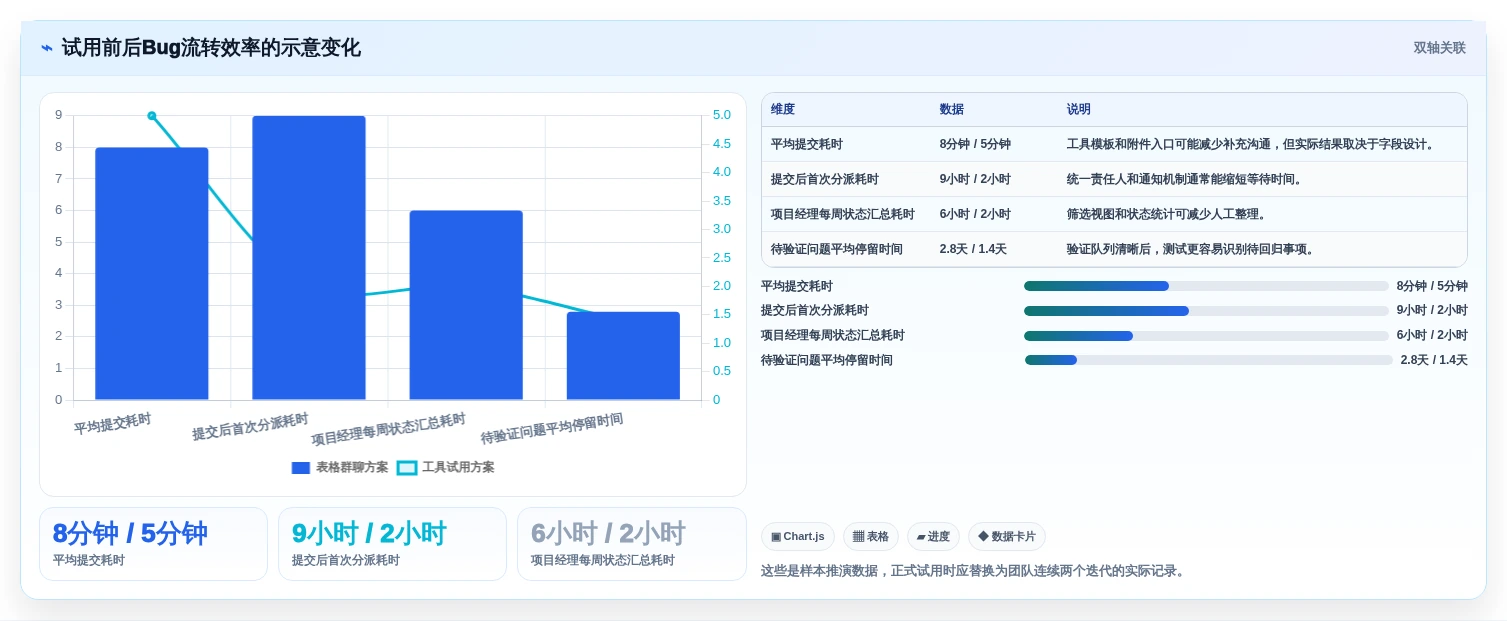This screenshot has height=621, width=1507.
Task: Click the 说明 table column header
Action: 1079,109
